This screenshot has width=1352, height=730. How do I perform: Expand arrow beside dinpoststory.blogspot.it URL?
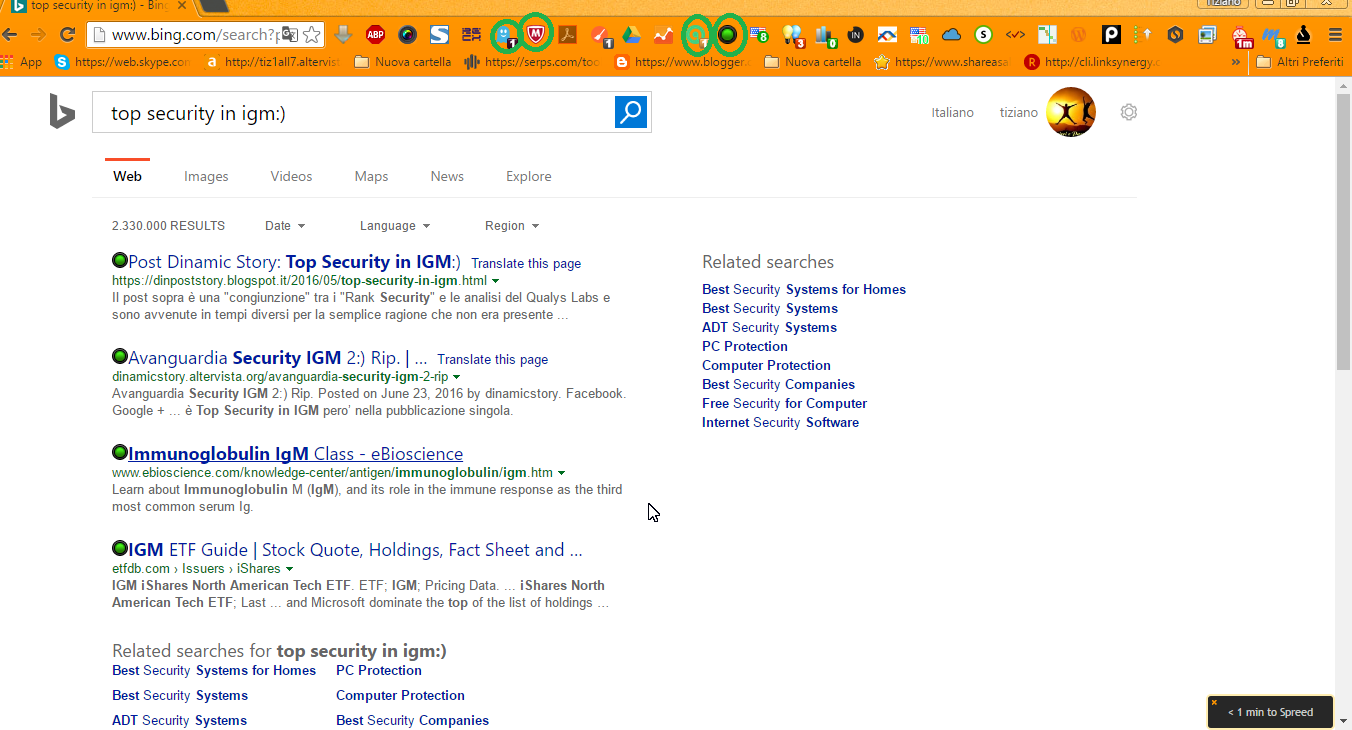click(496, 281)
